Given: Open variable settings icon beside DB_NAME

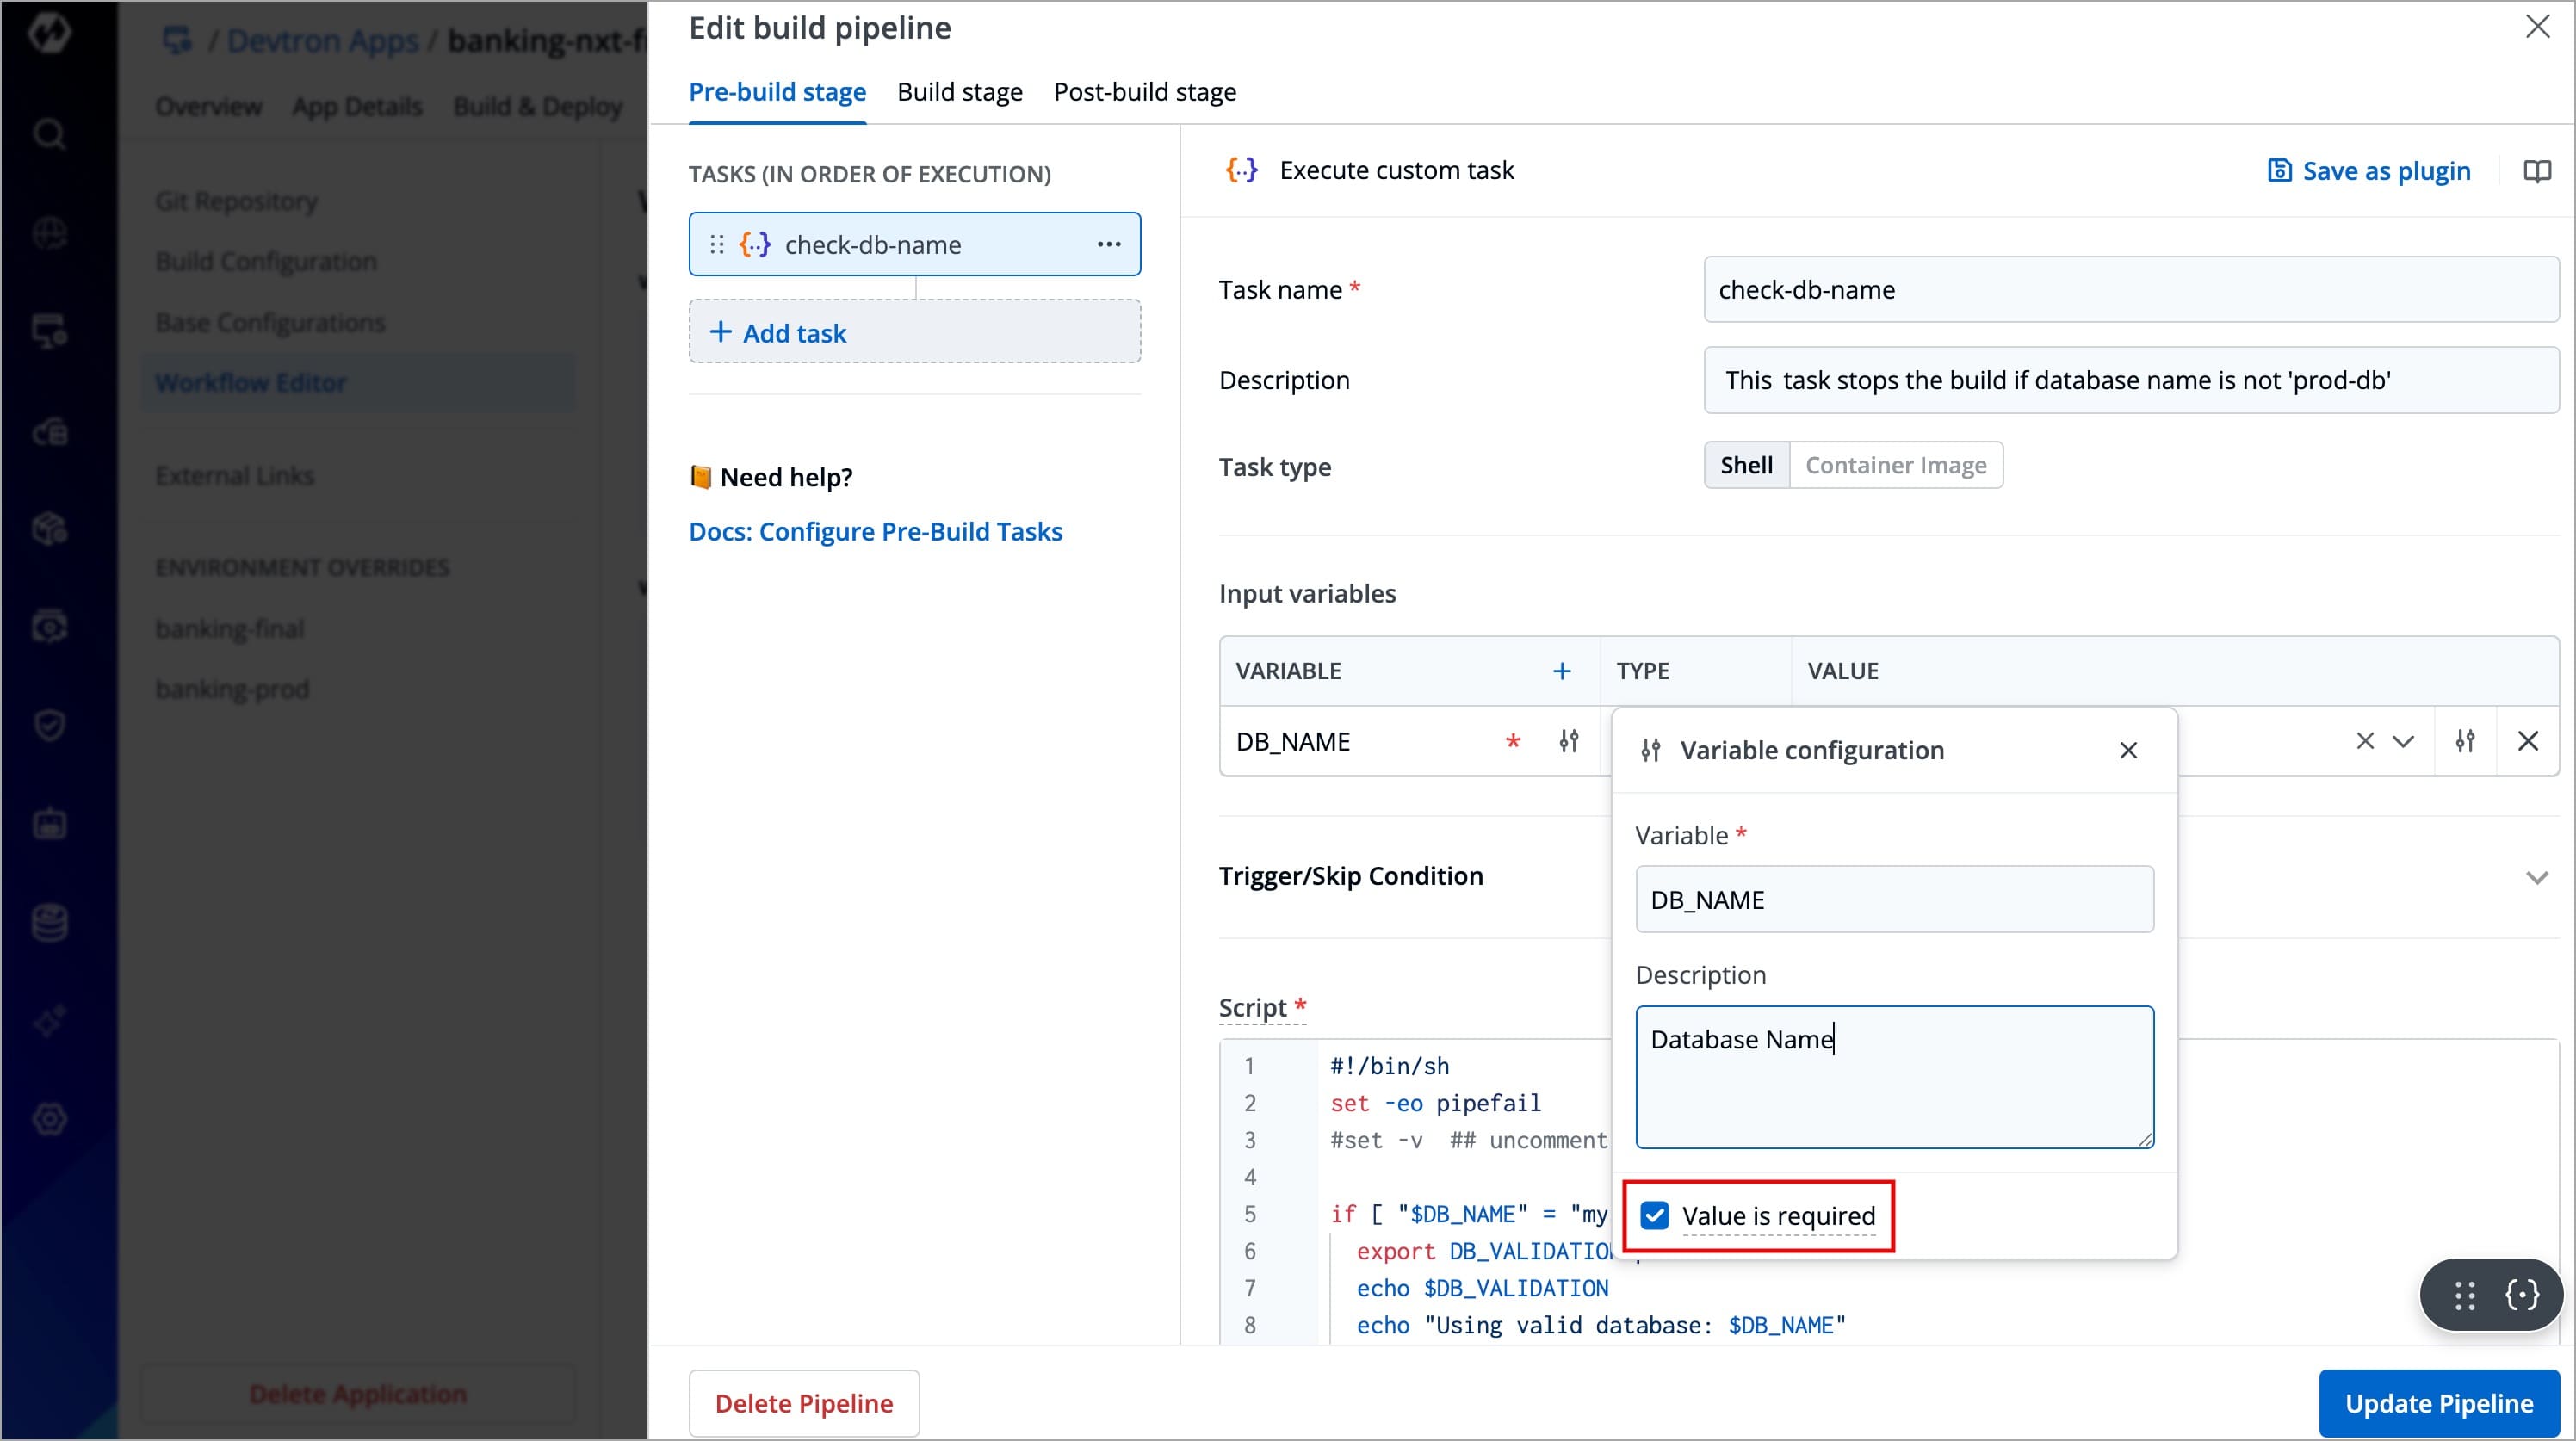Looking at the screenshot, I should 1568,741.
